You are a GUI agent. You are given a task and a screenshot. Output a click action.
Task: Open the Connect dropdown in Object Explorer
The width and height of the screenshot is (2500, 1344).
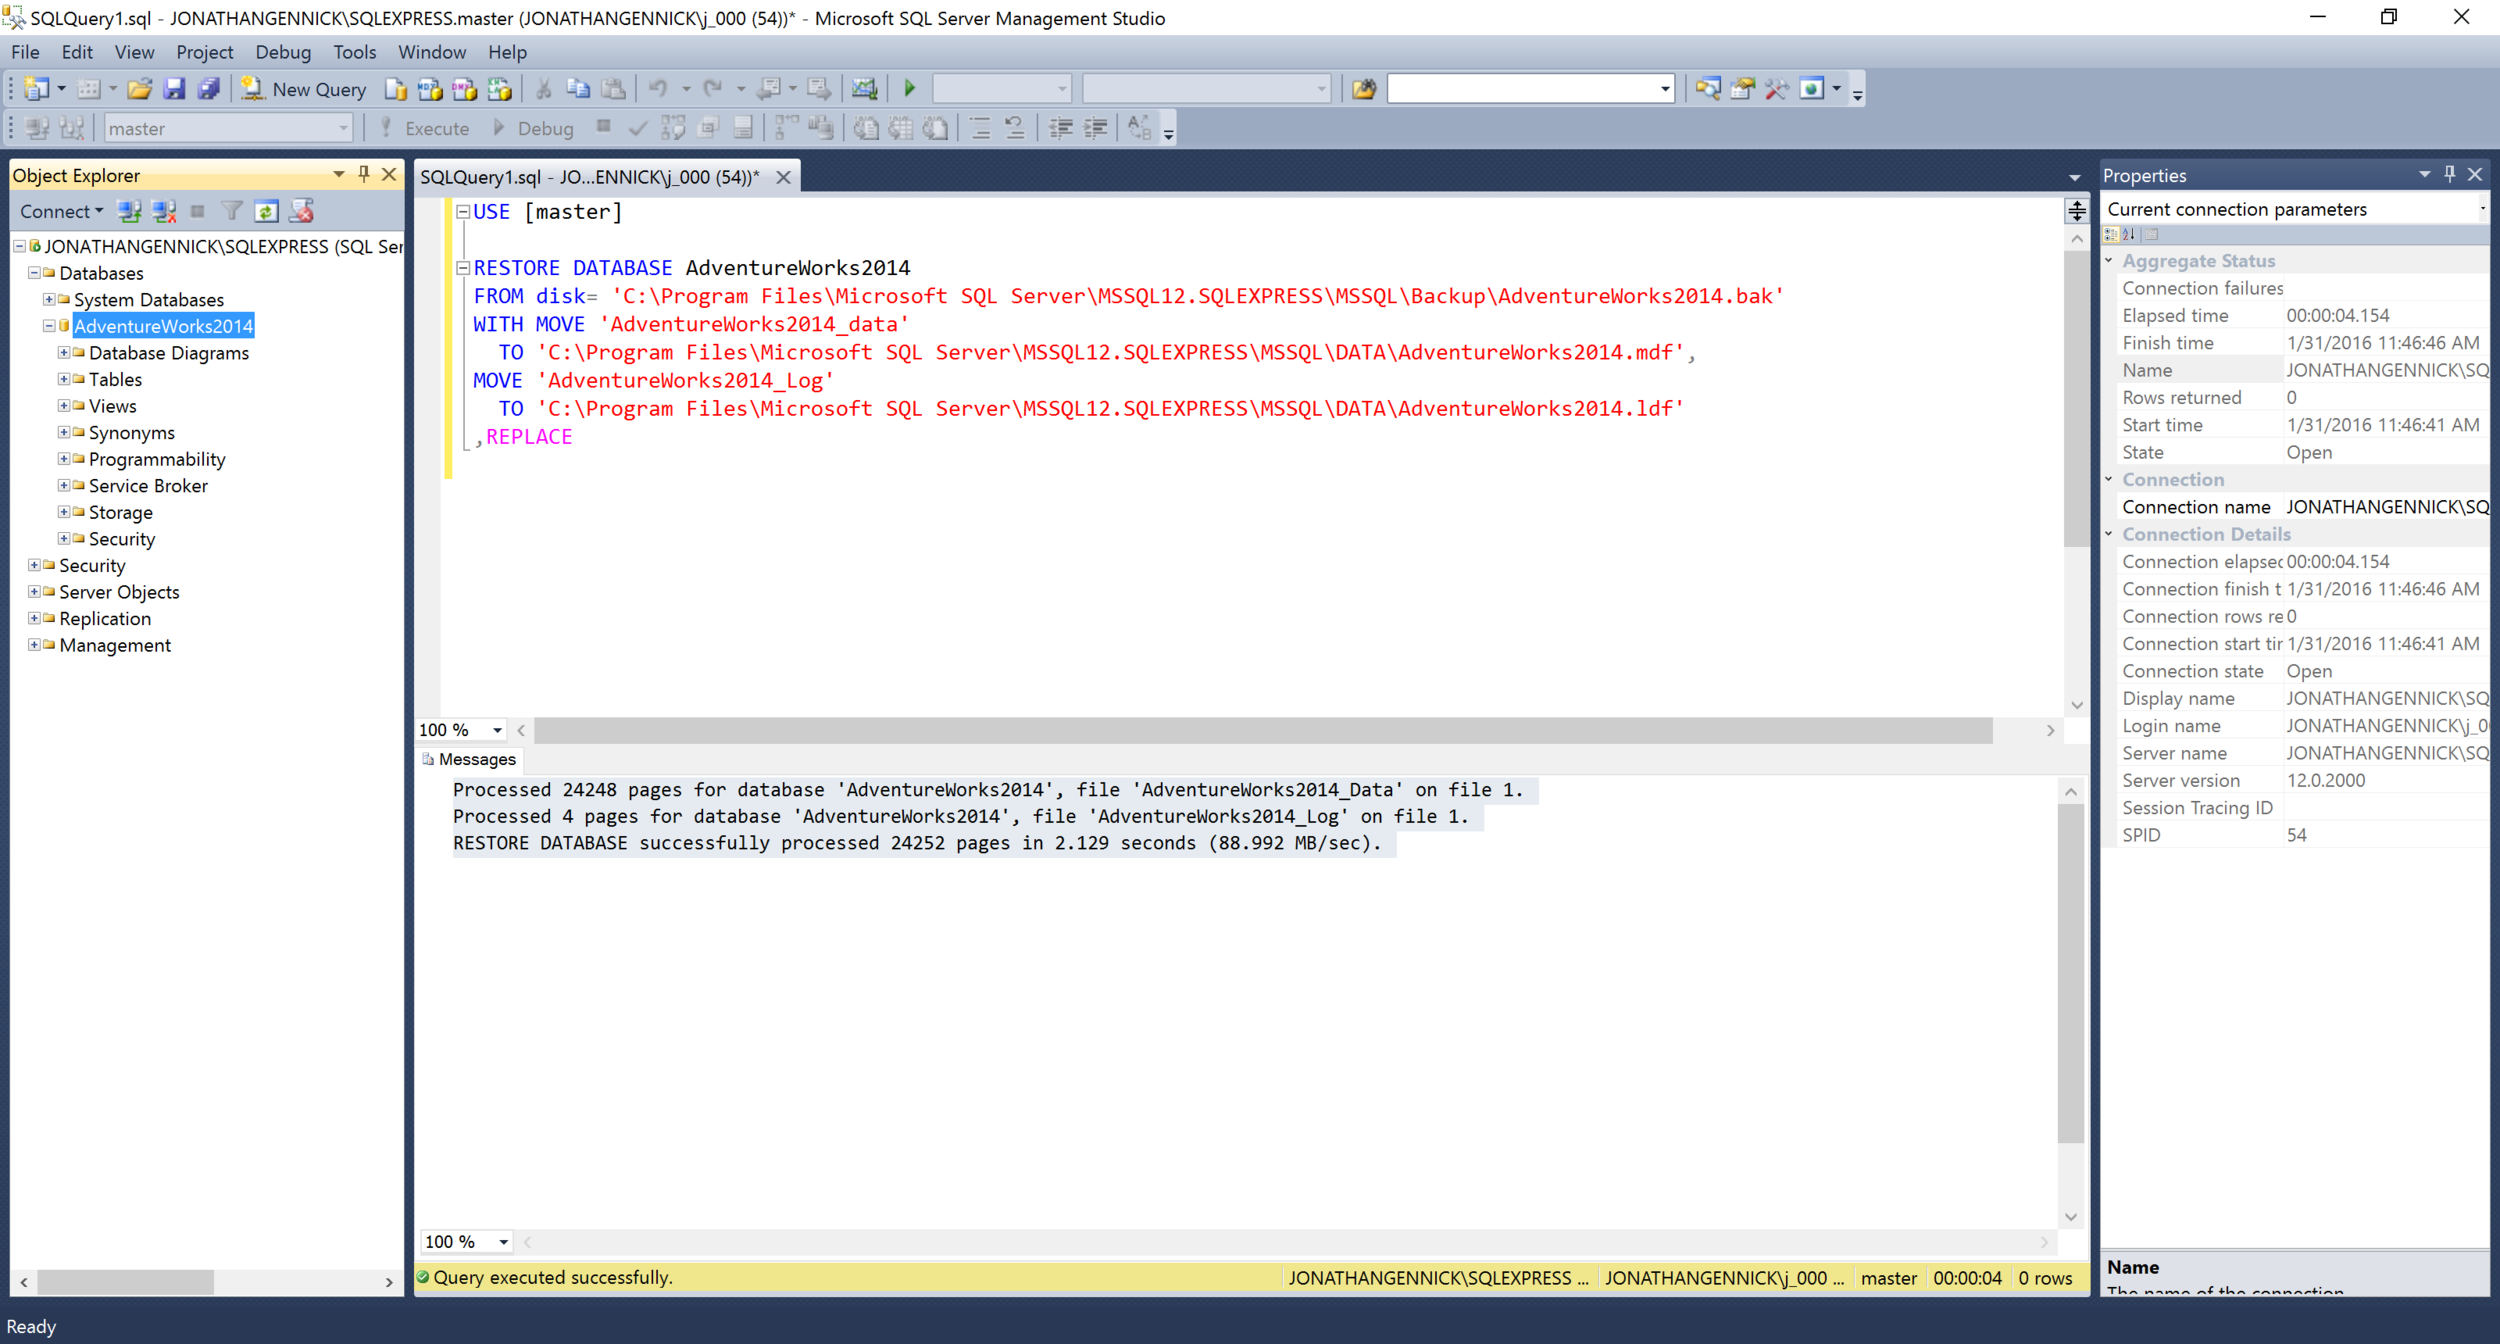[62, 211]
